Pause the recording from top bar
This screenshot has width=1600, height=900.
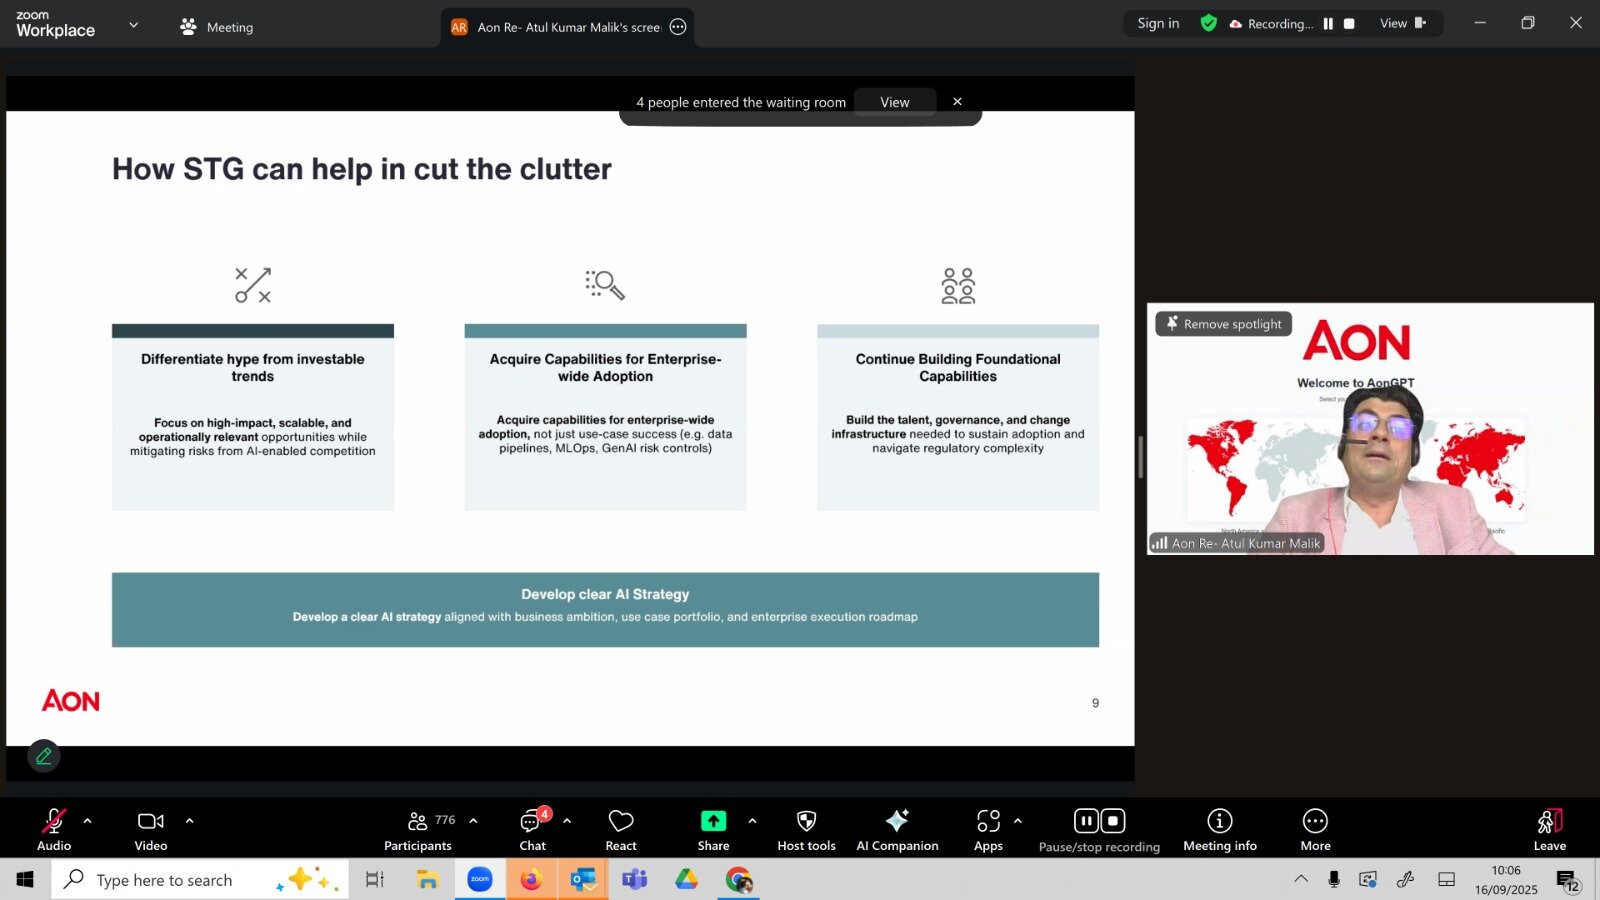1328,24
